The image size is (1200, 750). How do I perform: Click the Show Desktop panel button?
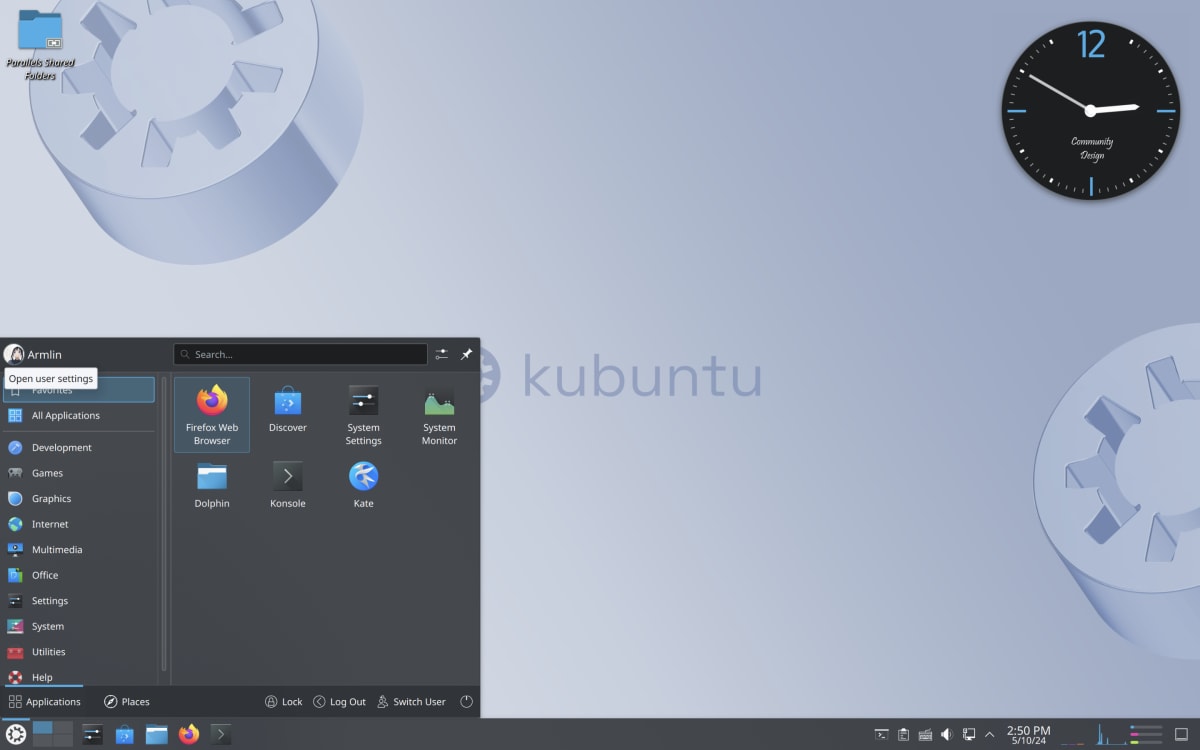[x=1181, y=735]
